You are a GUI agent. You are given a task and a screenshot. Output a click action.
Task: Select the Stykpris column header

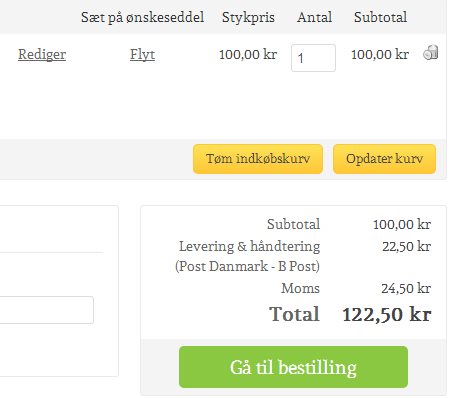(248, 17)
